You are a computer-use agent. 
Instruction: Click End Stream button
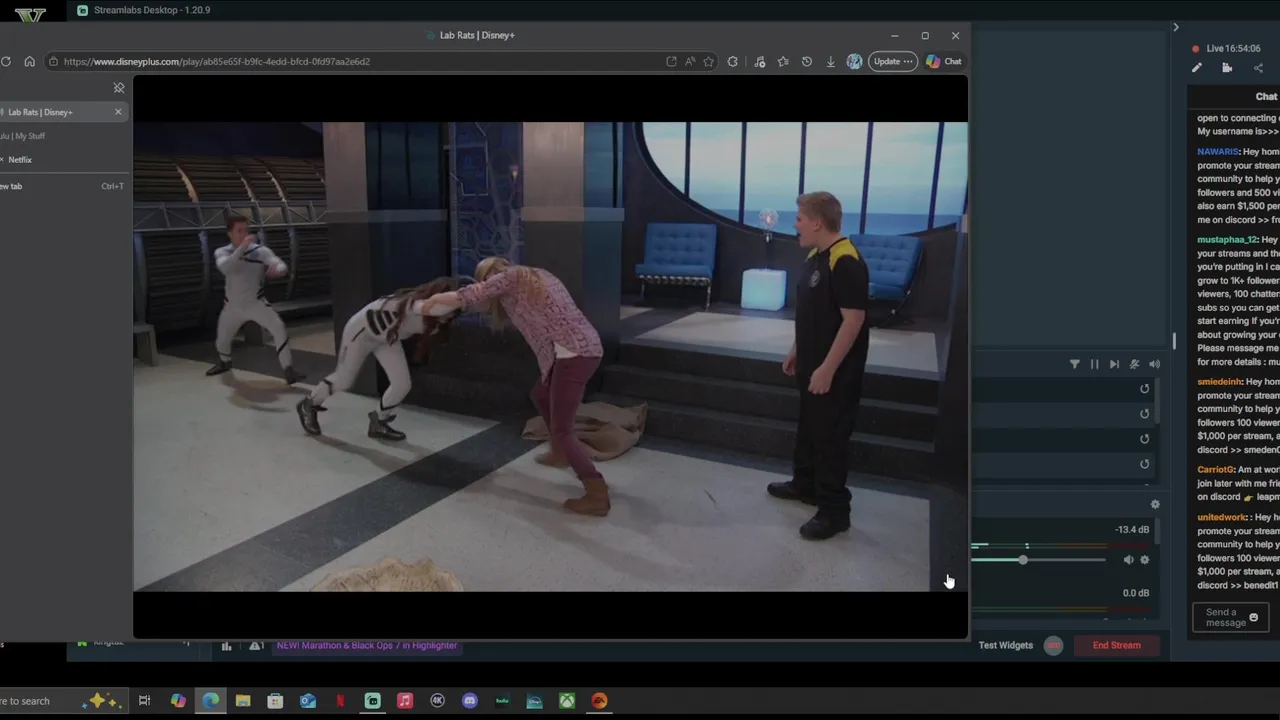coord(1116,646)
